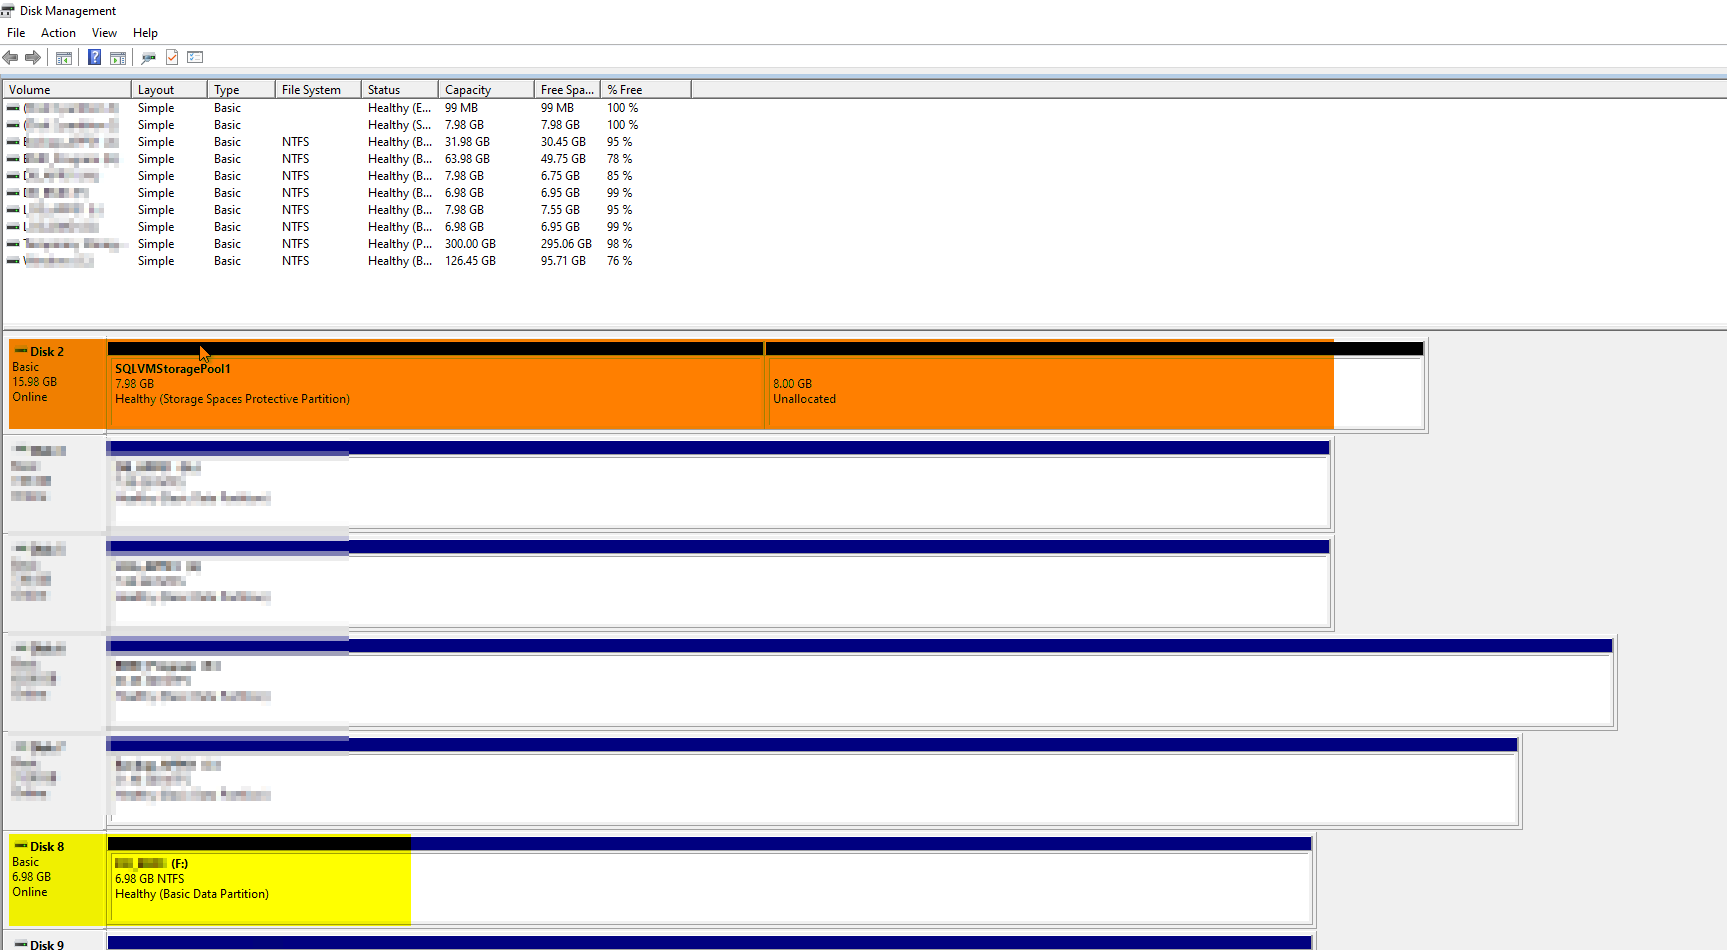Click the checklist toolbar icon
This screenshot has width=1727, height=950.
194,57
